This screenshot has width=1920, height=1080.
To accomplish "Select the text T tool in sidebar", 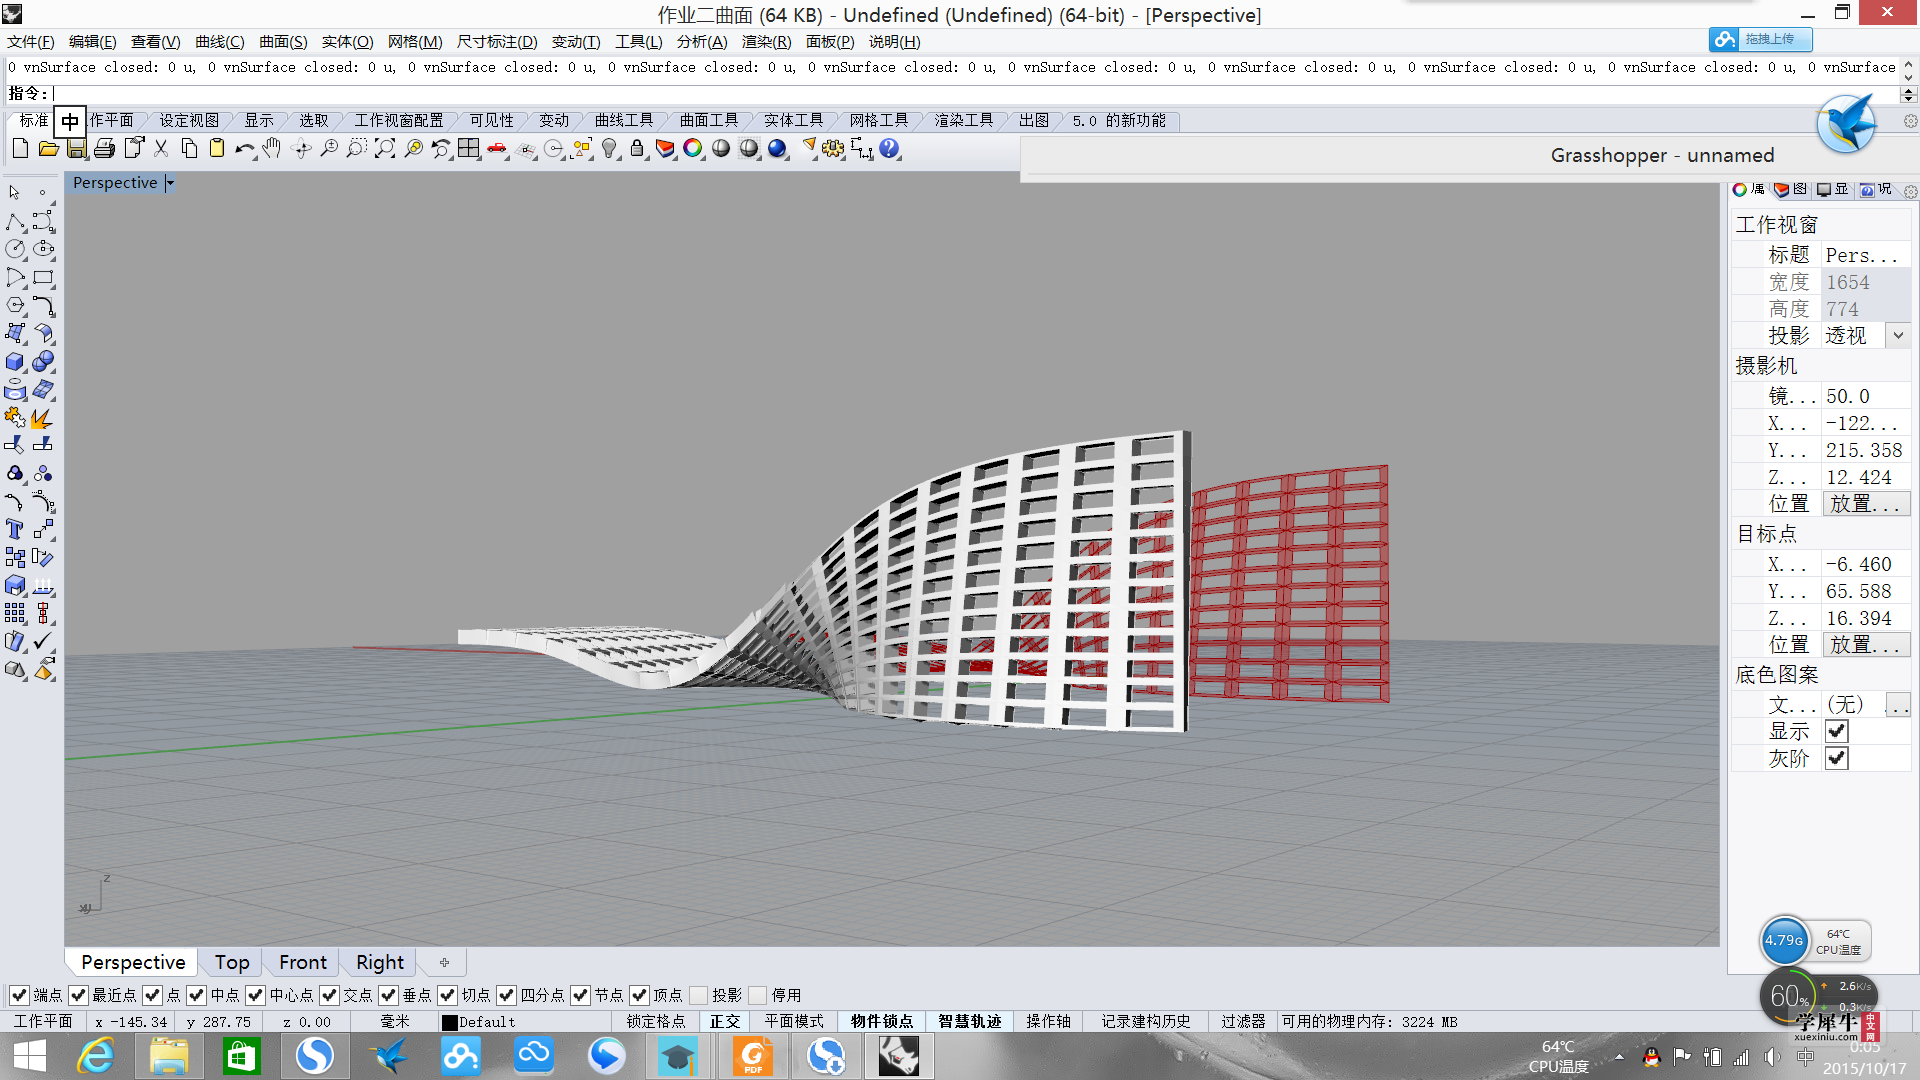I will coord(15,529).
